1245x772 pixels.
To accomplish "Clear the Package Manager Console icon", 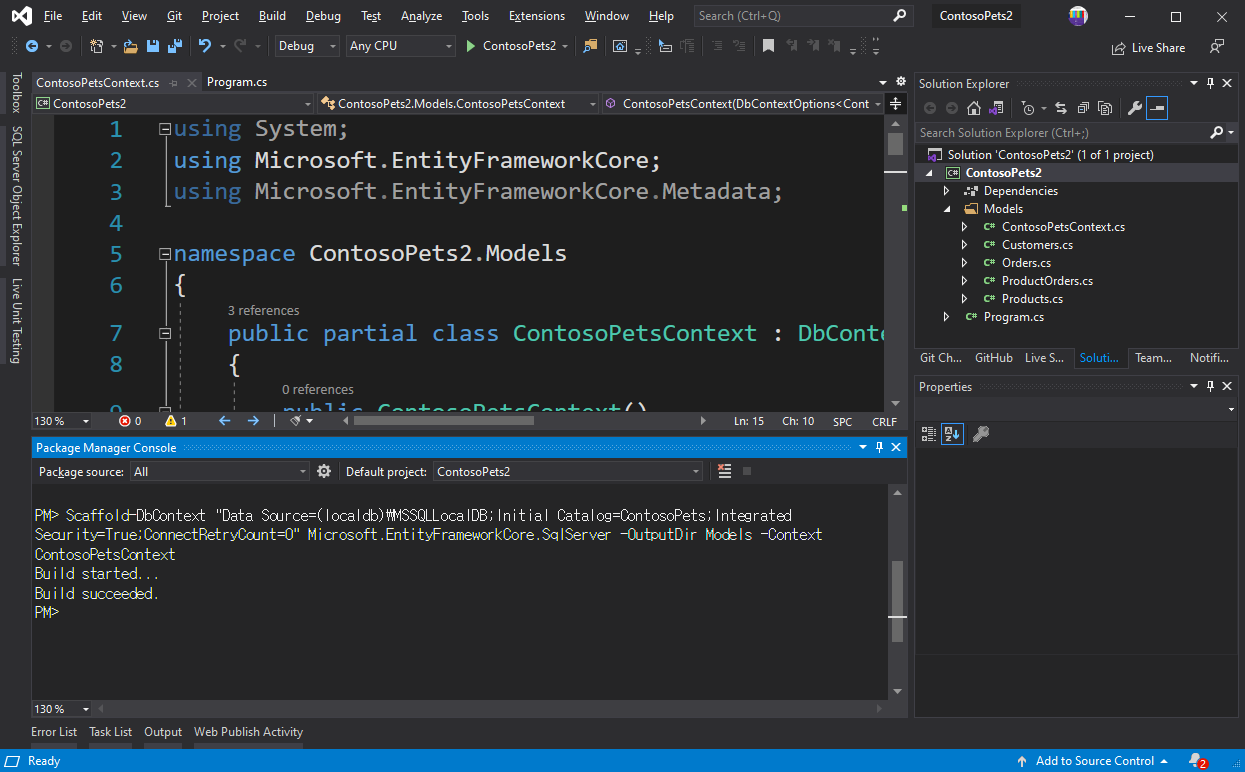I will pos(725,471).
